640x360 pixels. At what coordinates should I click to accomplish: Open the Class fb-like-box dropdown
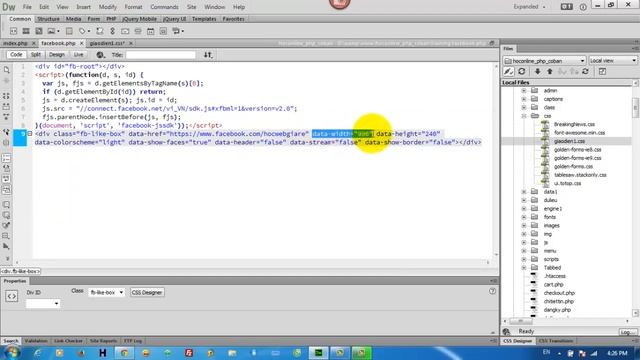(106, 292)
